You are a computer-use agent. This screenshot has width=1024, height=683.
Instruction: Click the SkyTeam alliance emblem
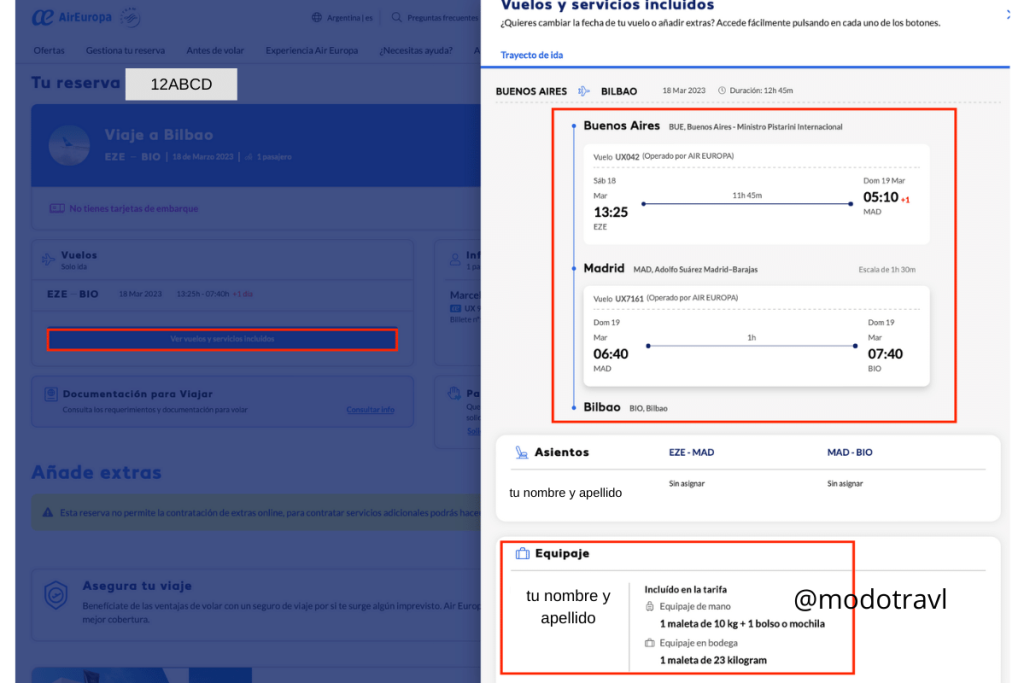tap(130, 17)
